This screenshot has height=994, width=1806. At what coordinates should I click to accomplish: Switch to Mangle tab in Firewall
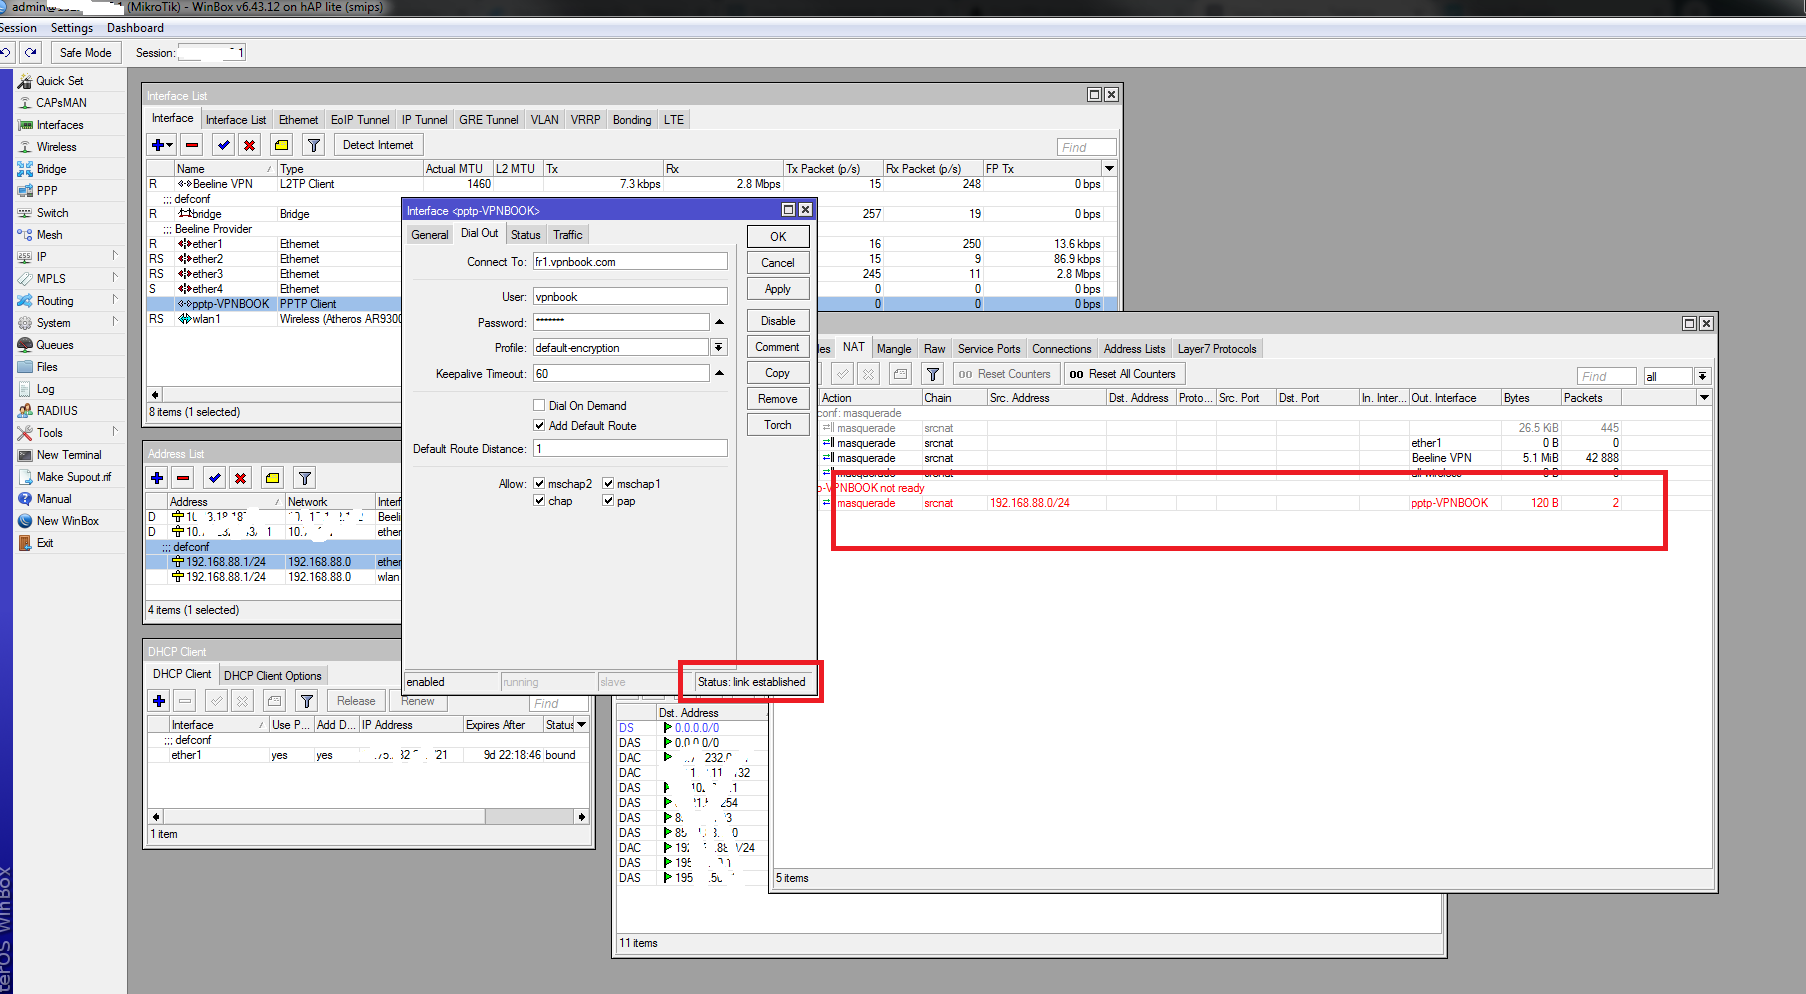[894, 349]
